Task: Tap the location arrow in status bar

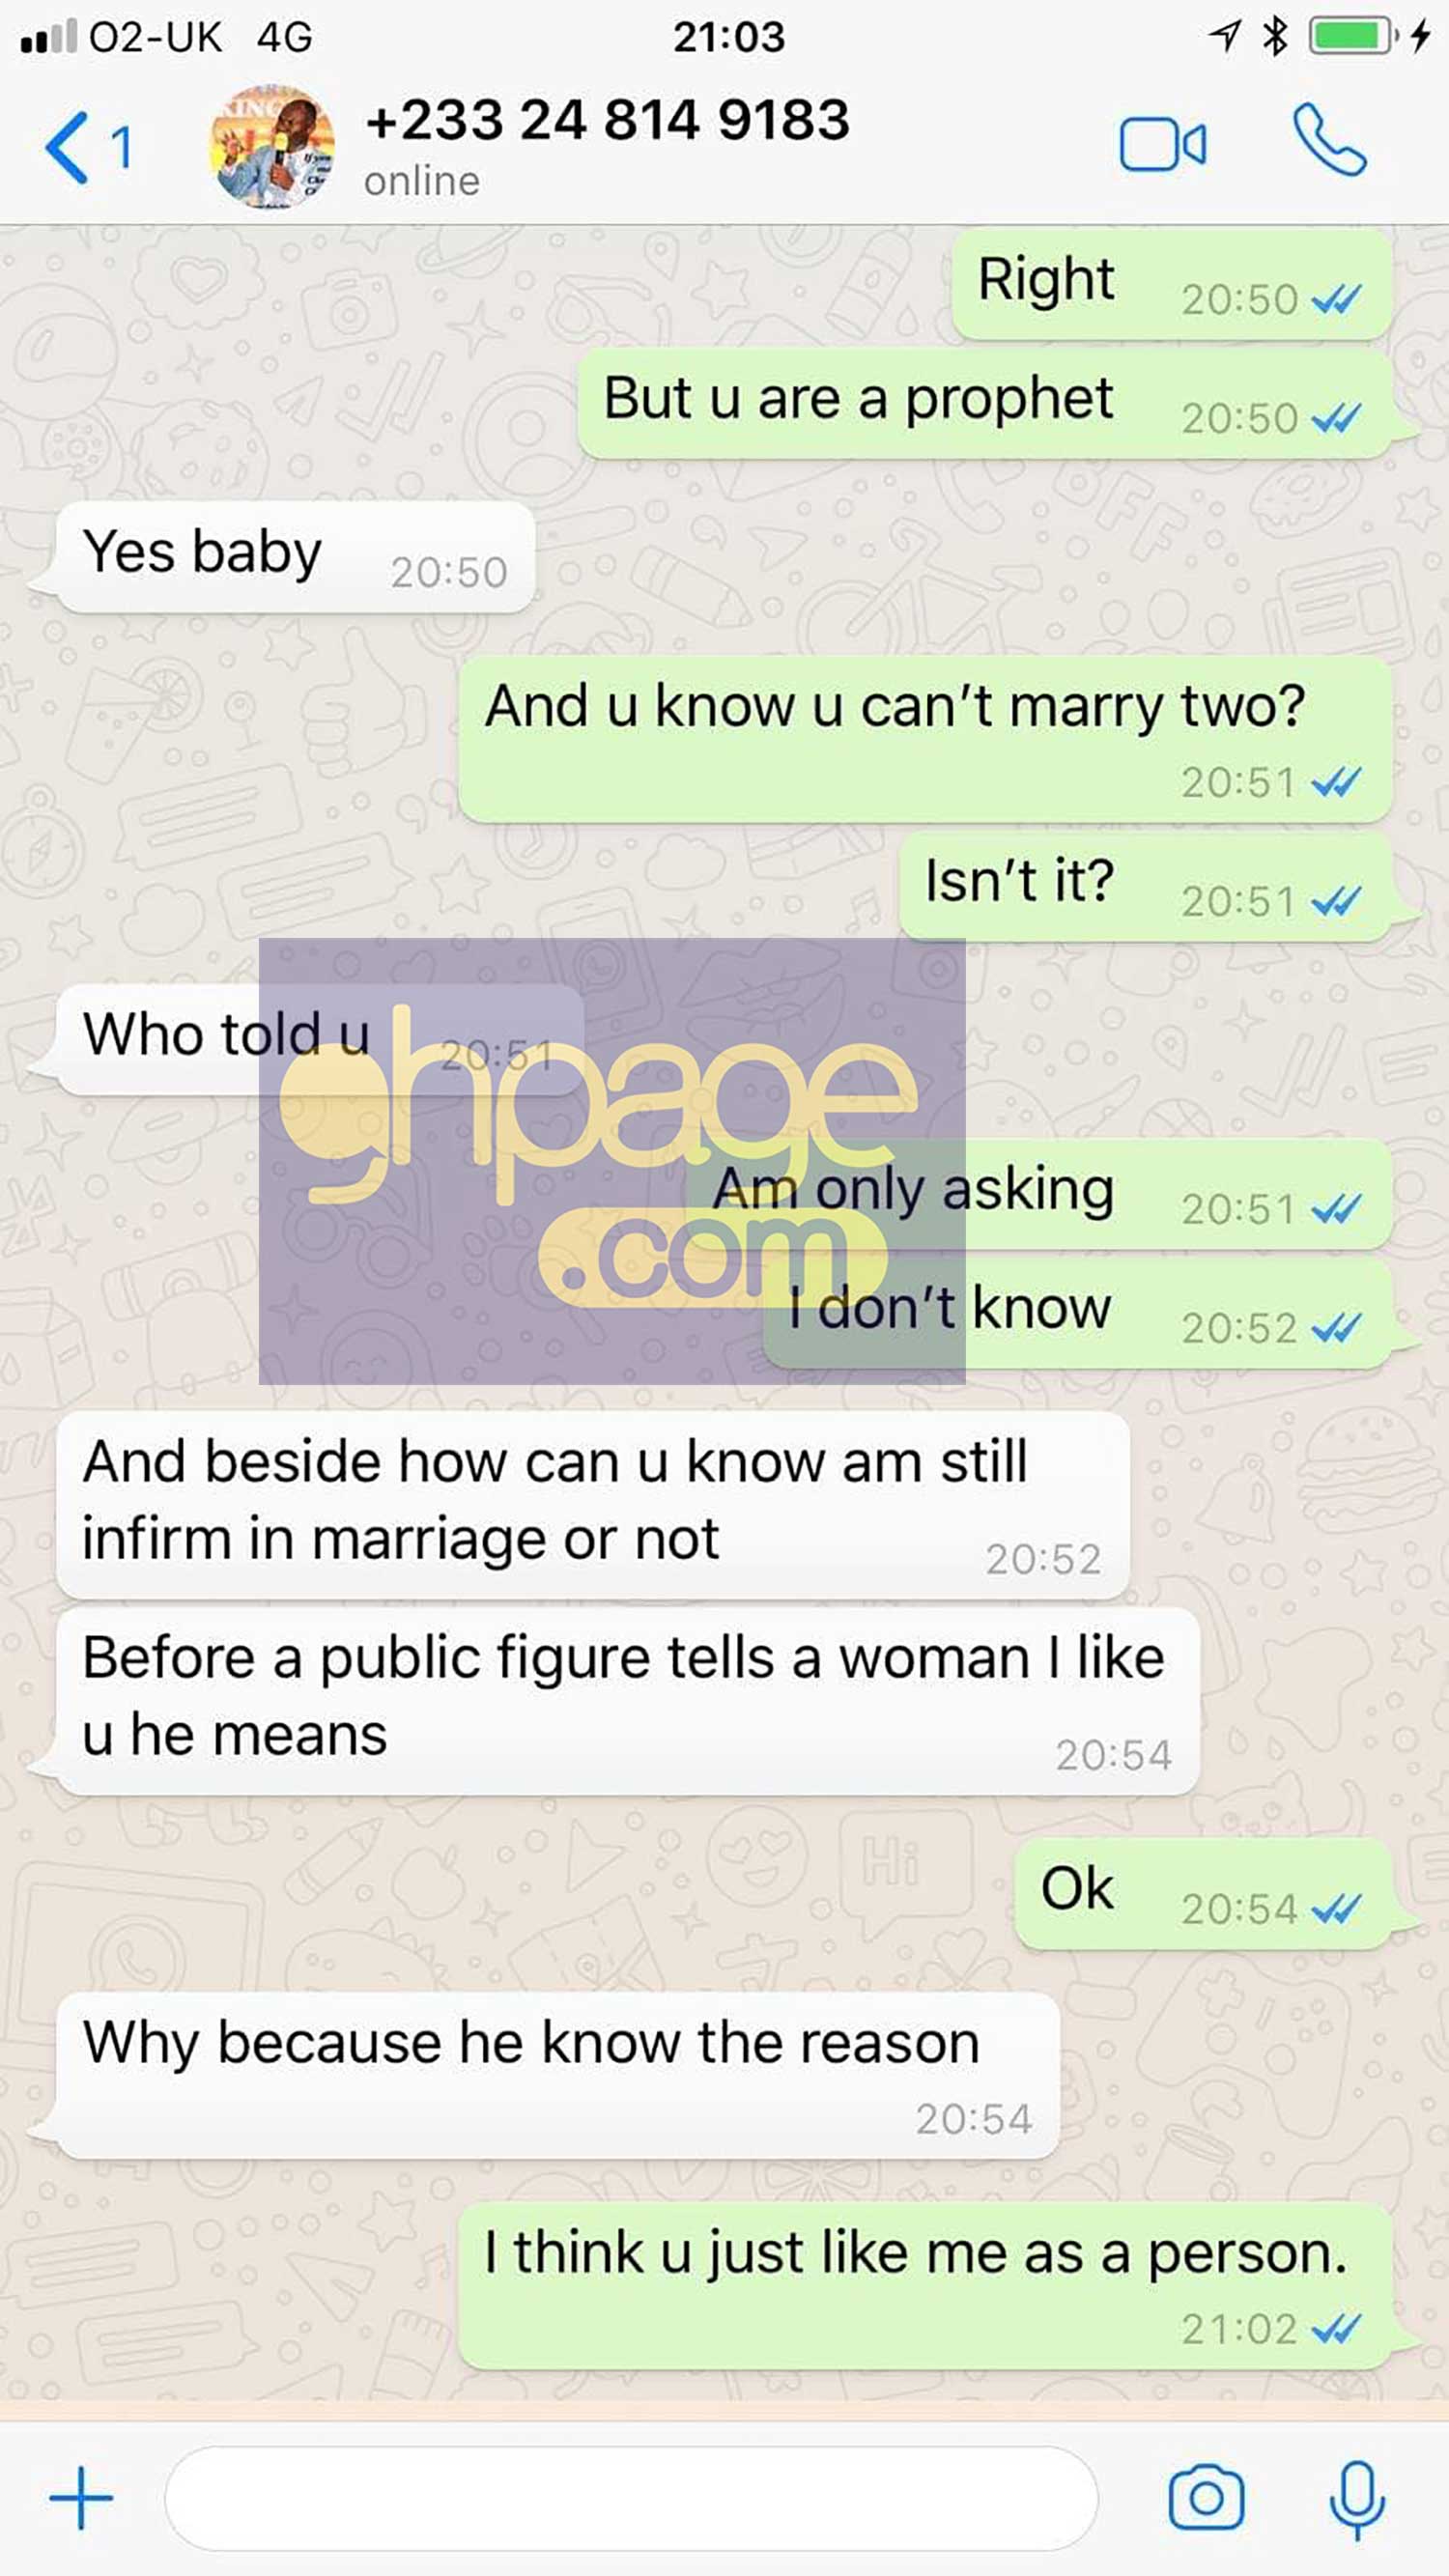Action: pos(1224,37)
